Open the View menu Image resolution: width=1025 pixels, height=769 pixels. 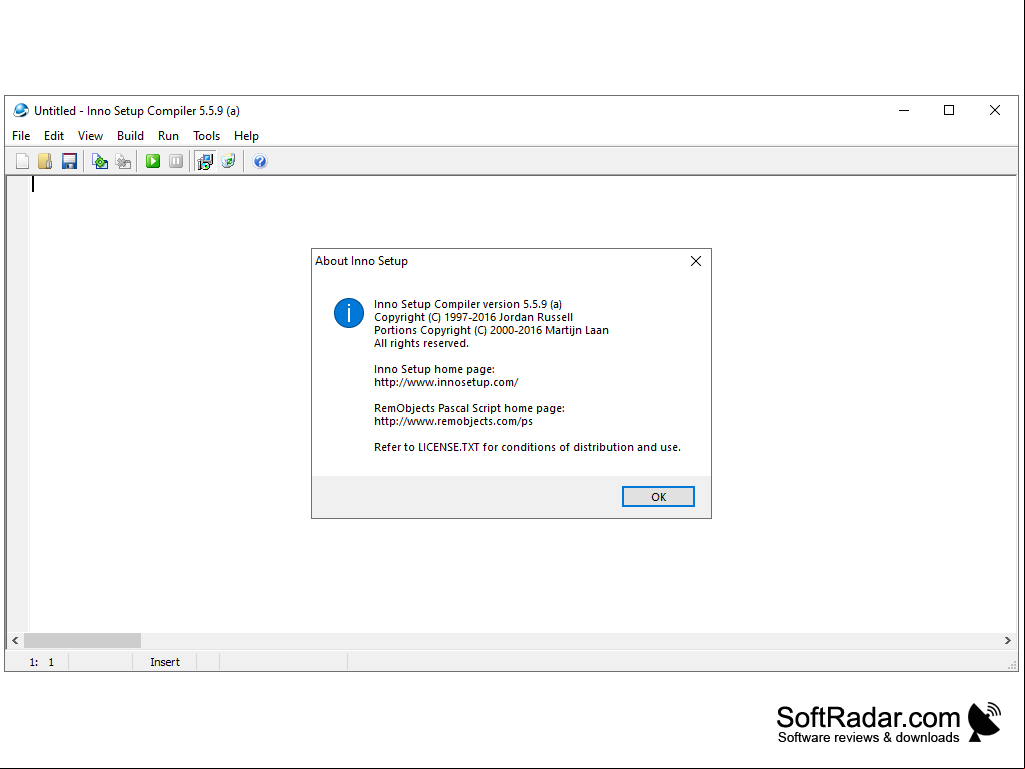(90, 136)
